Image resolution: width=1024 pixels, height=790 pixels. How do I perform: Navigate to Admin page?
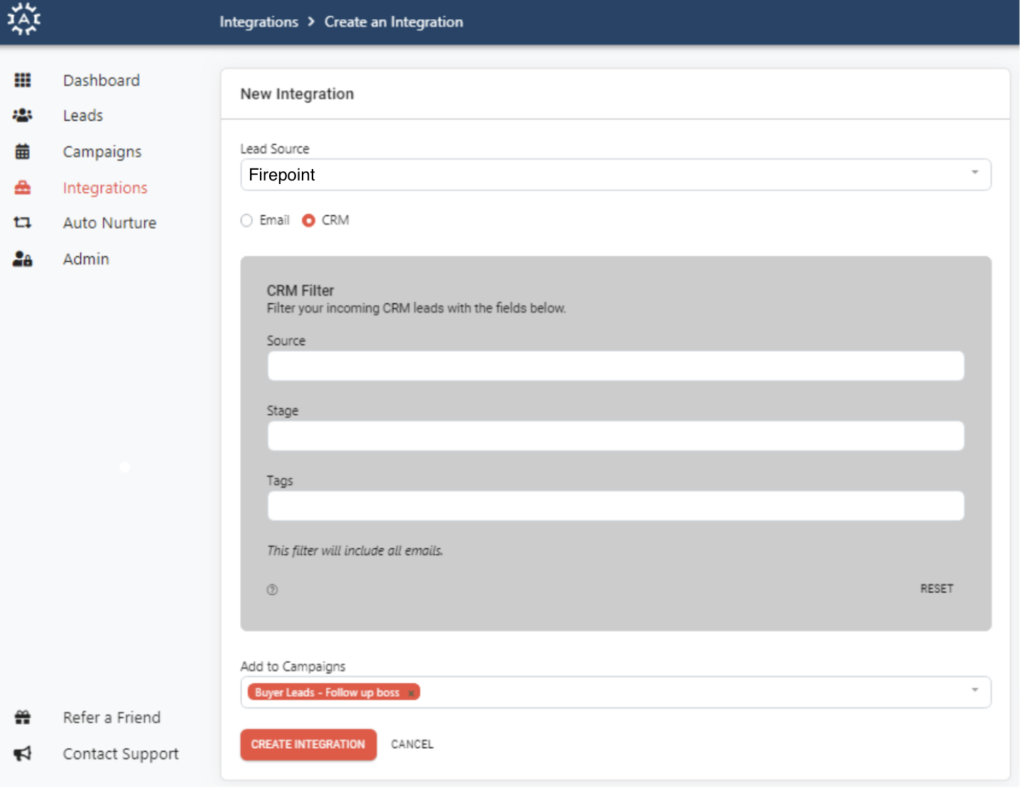pos(86,259)
